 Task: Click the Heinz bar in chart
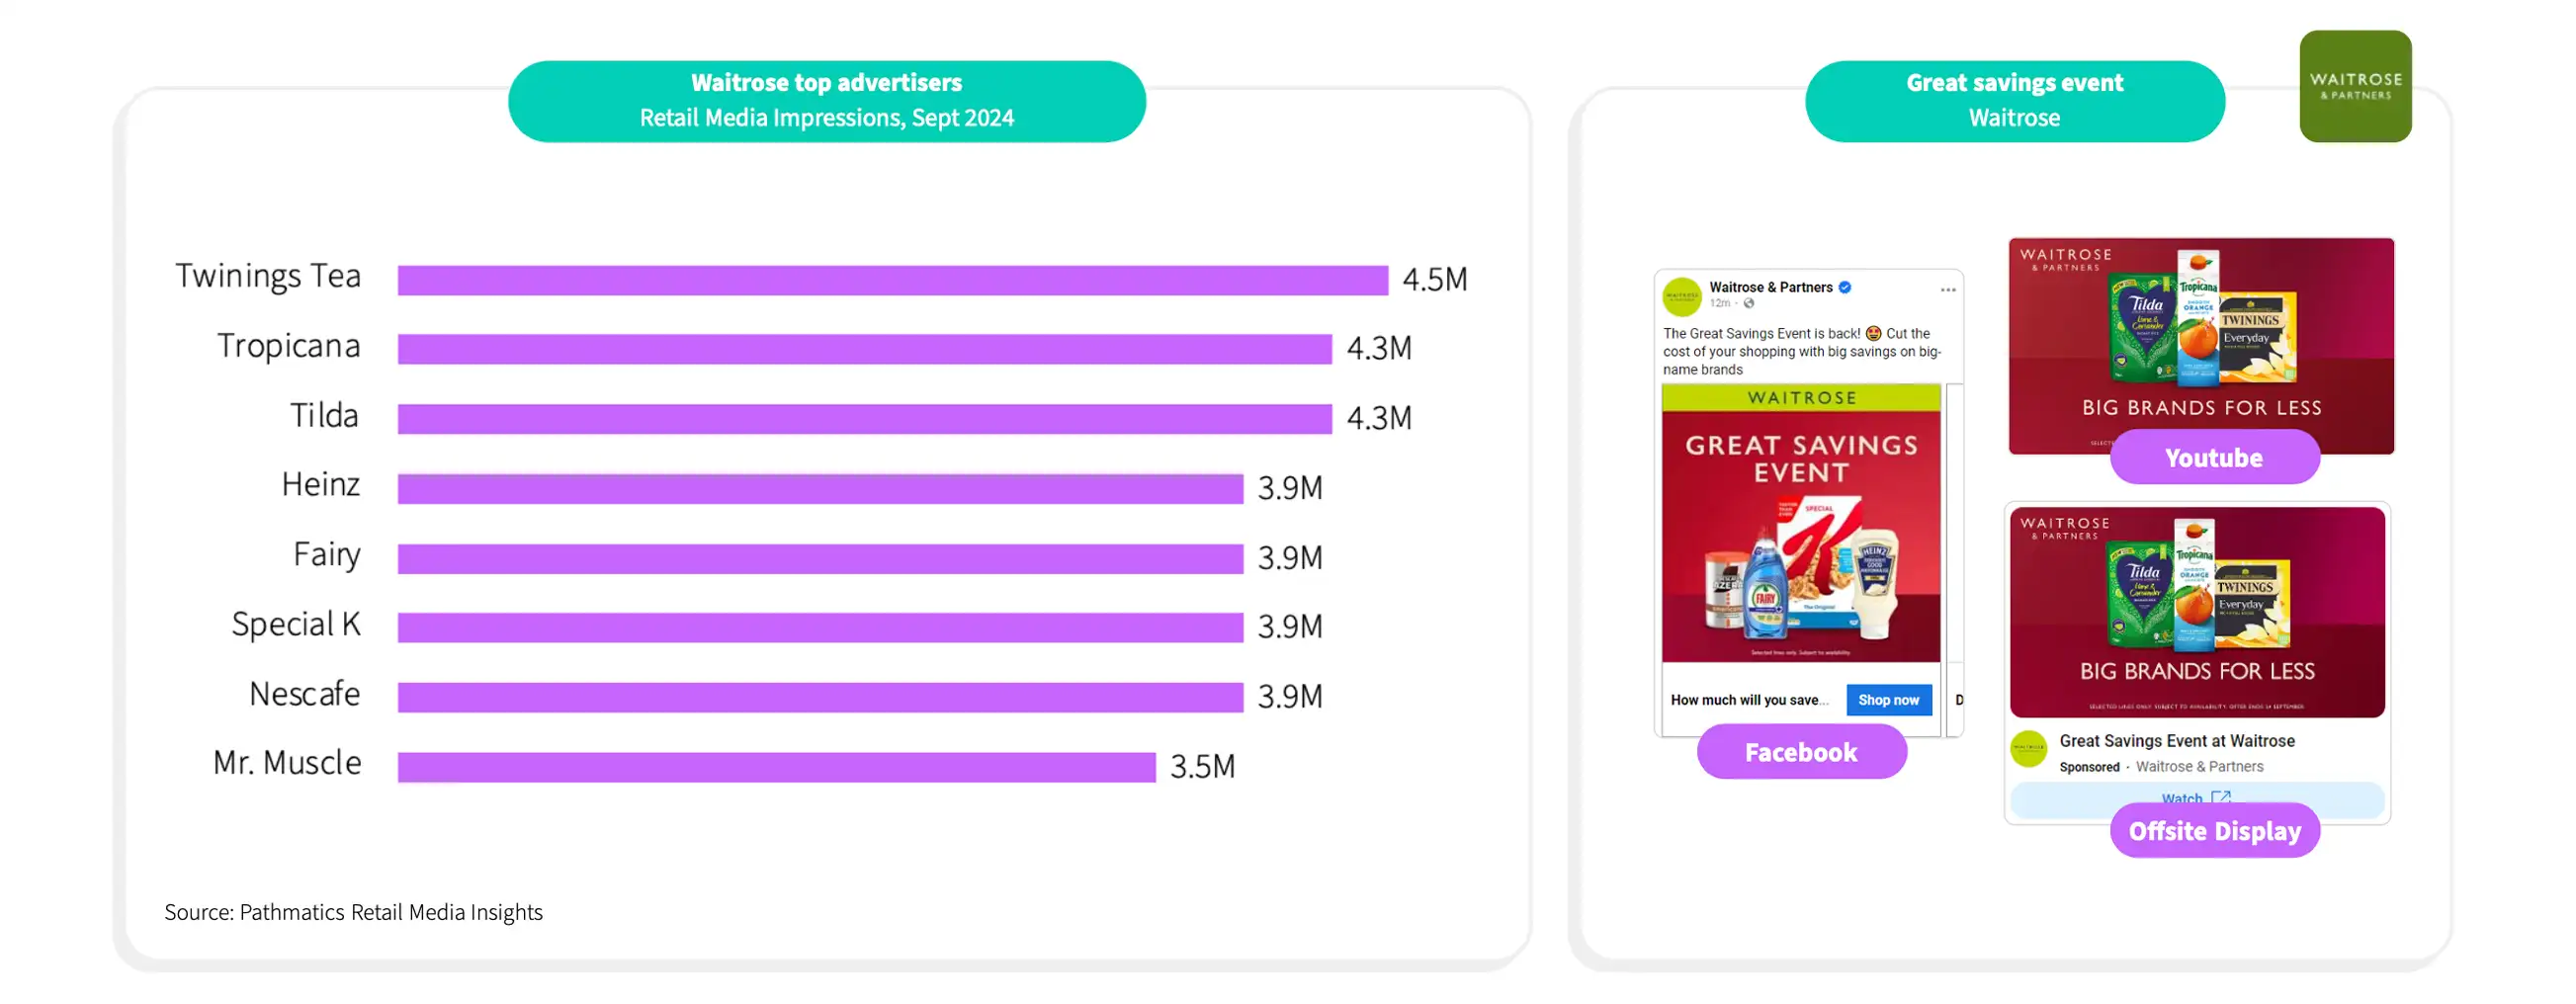[x=820, y=488]
